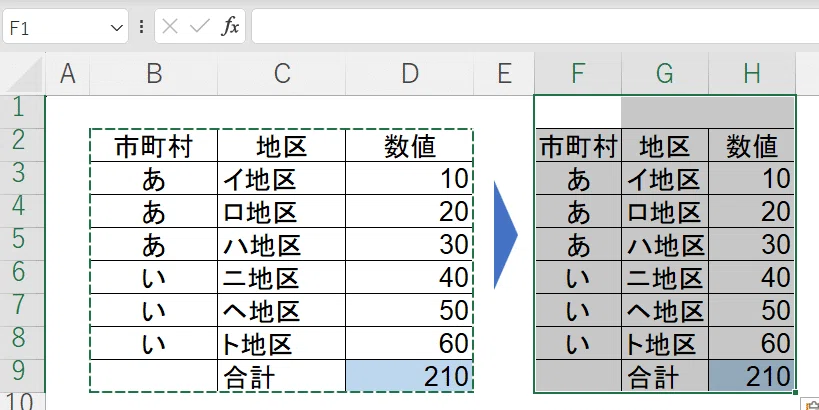
Task: Click cell C6 containing ニ地区
Action: [282, 277]
